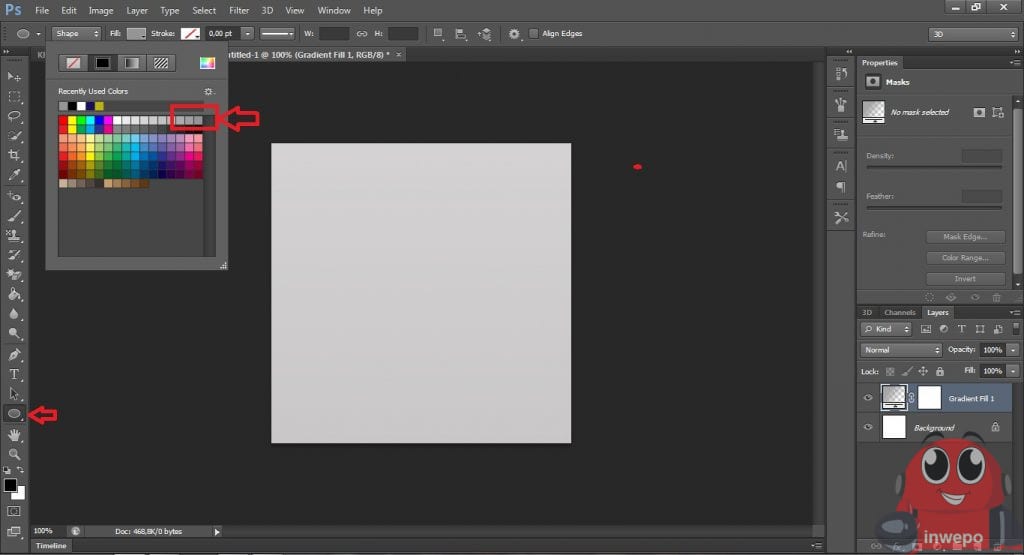This screenshot has width=1024, height=555.
Task: Open the Filter menu
Action: [x=239, y=10]
